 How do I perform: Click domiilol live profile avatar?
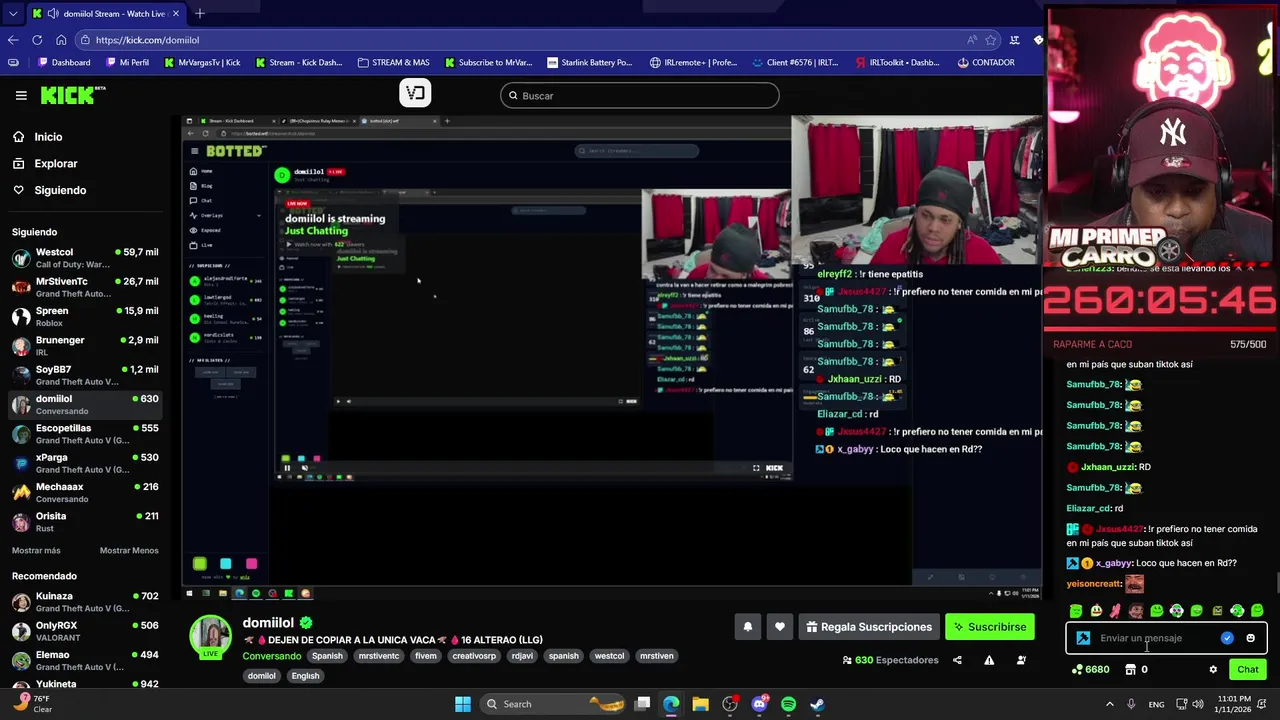pos(211,636)
